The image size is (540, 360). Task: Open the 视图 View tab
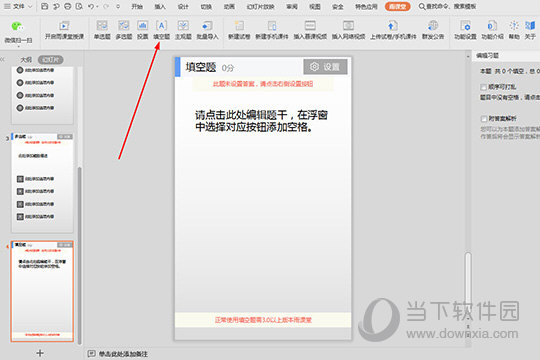315,6
